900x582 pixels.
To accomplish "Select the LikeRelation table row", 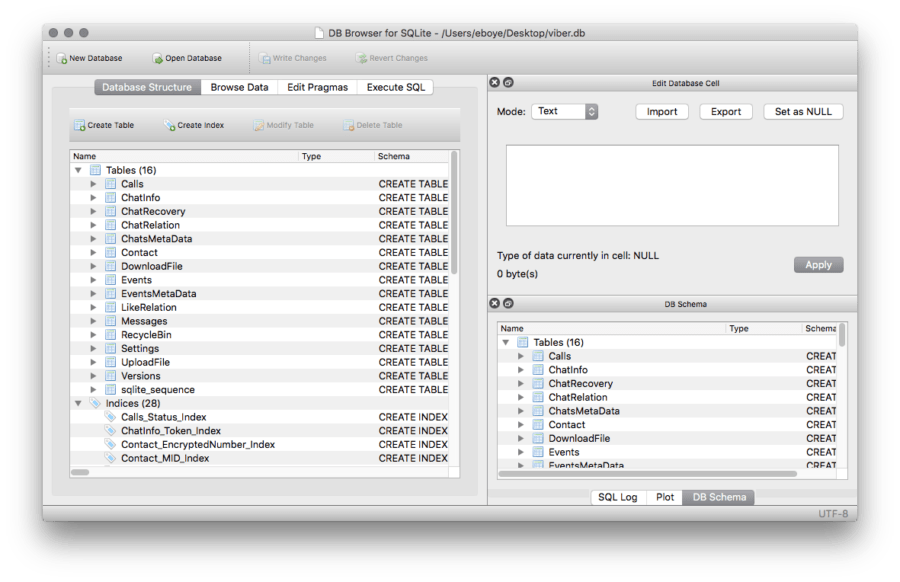I will click(x=259, y=307).
